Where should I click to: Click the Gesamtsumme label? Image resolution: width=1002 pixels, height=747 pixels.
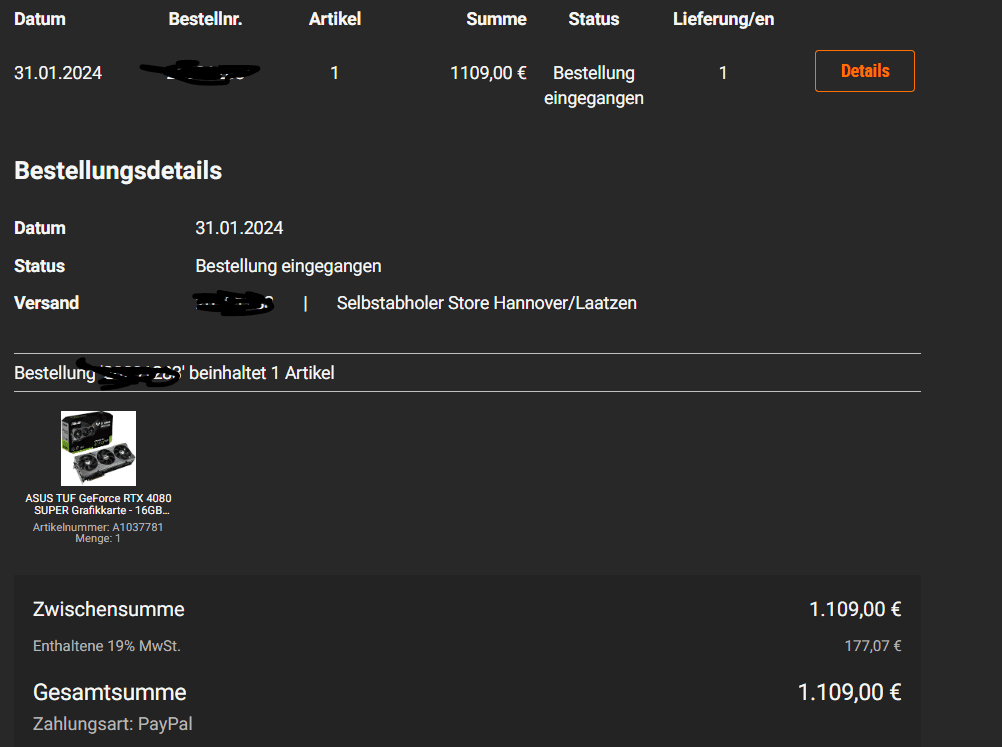109,692
